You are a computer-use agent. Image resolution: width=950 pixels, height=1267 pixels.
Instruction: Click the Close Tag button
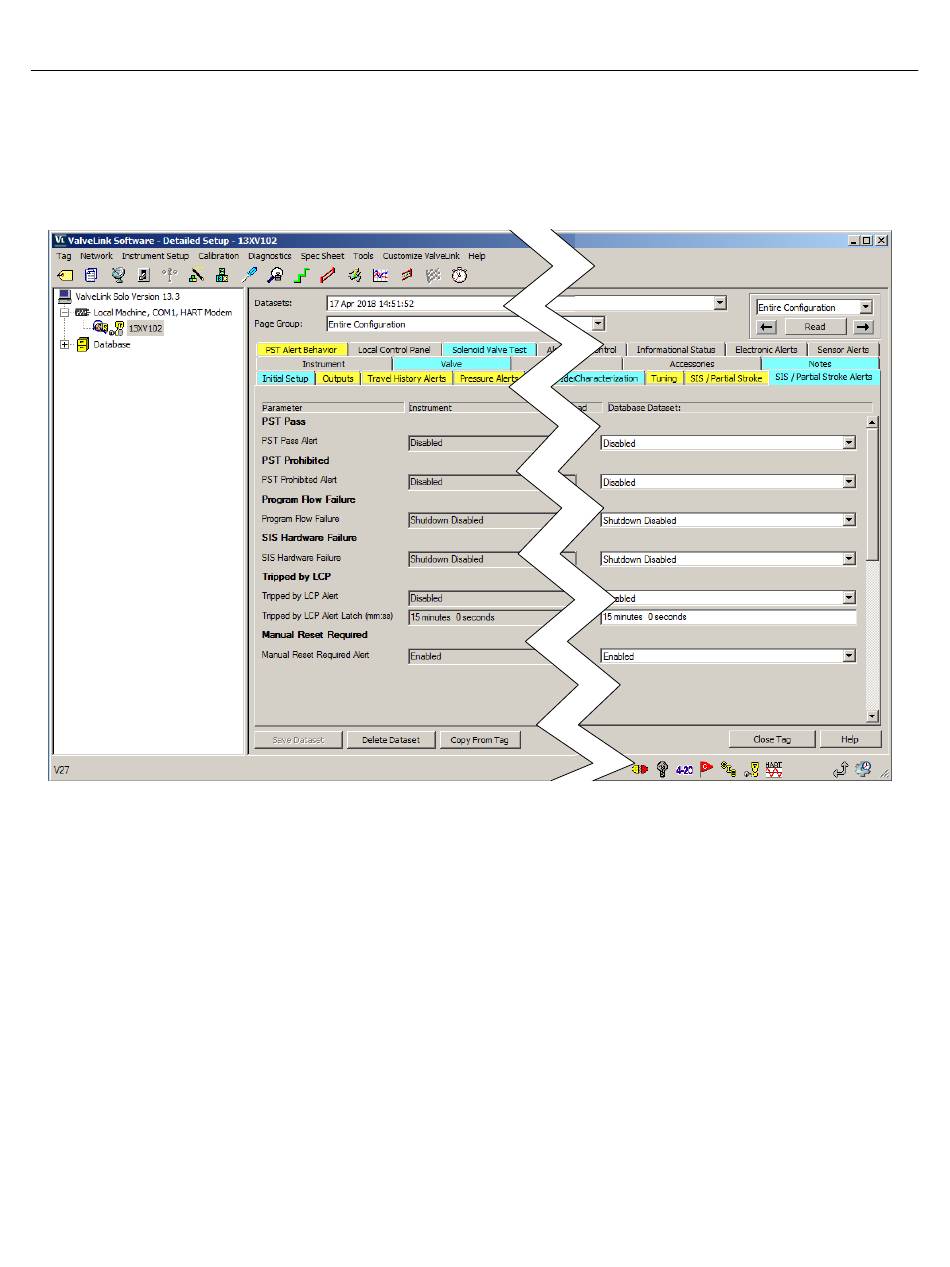pyautogui.click(x=772, y=740)
